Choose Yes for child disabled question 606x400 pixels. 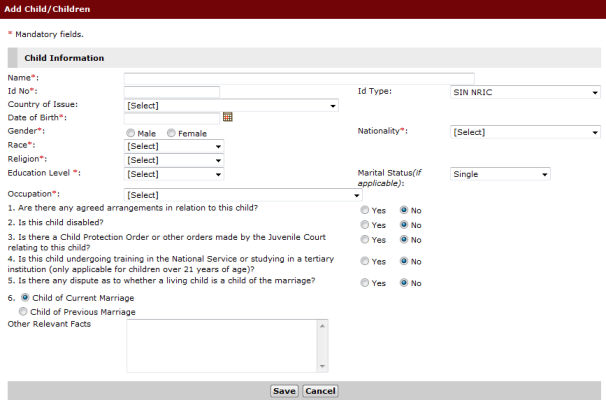365,225
